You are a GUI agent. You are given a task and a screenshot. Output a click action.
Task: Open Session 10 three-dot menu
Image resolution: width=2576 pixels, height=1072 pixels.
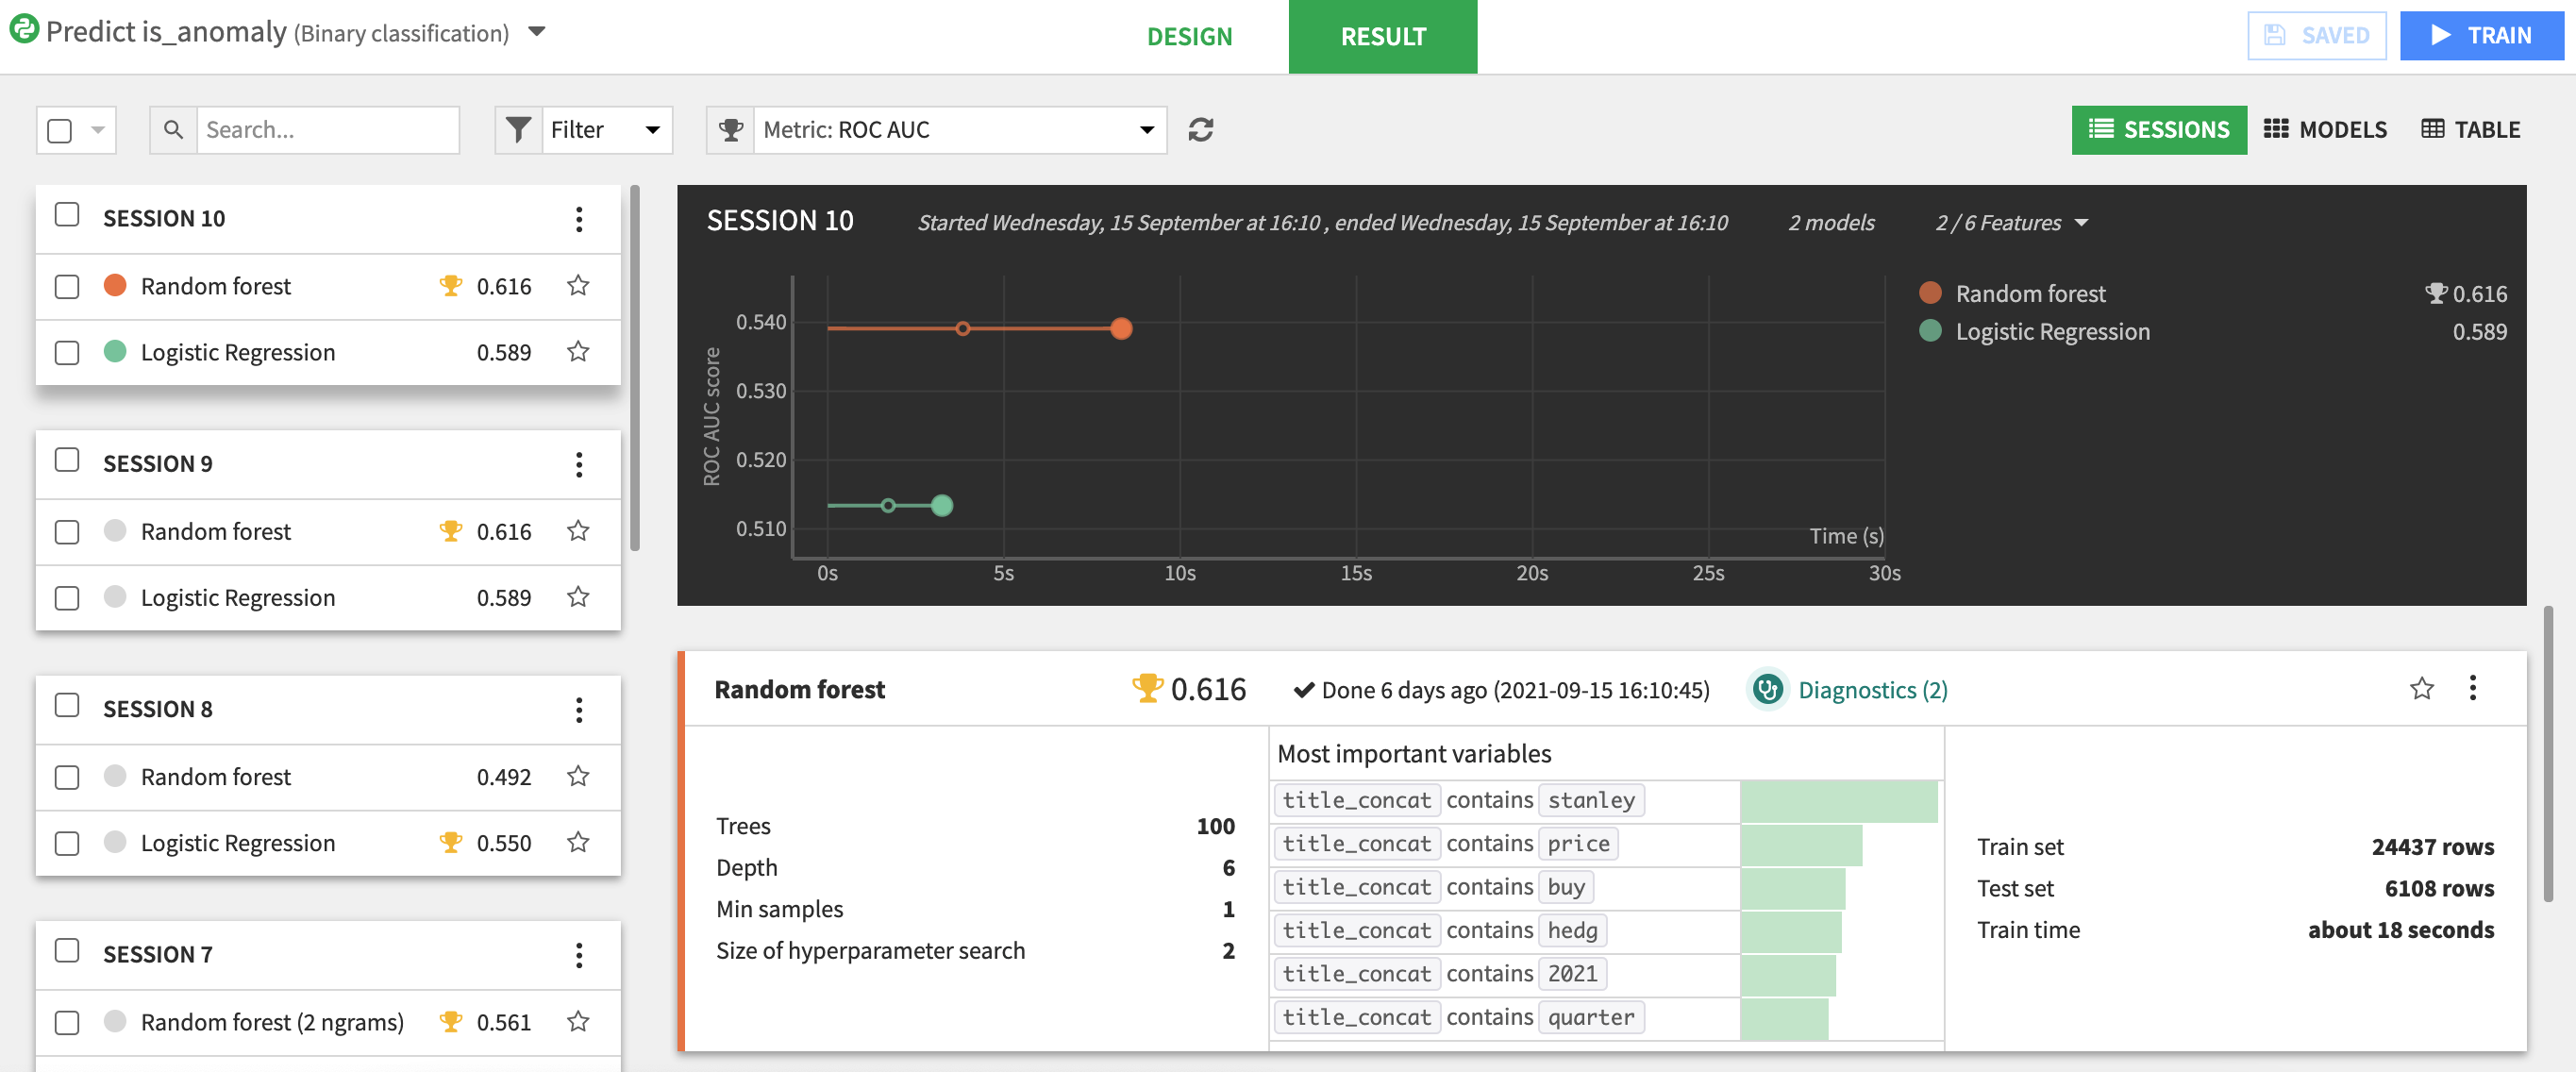coord(579,219)
